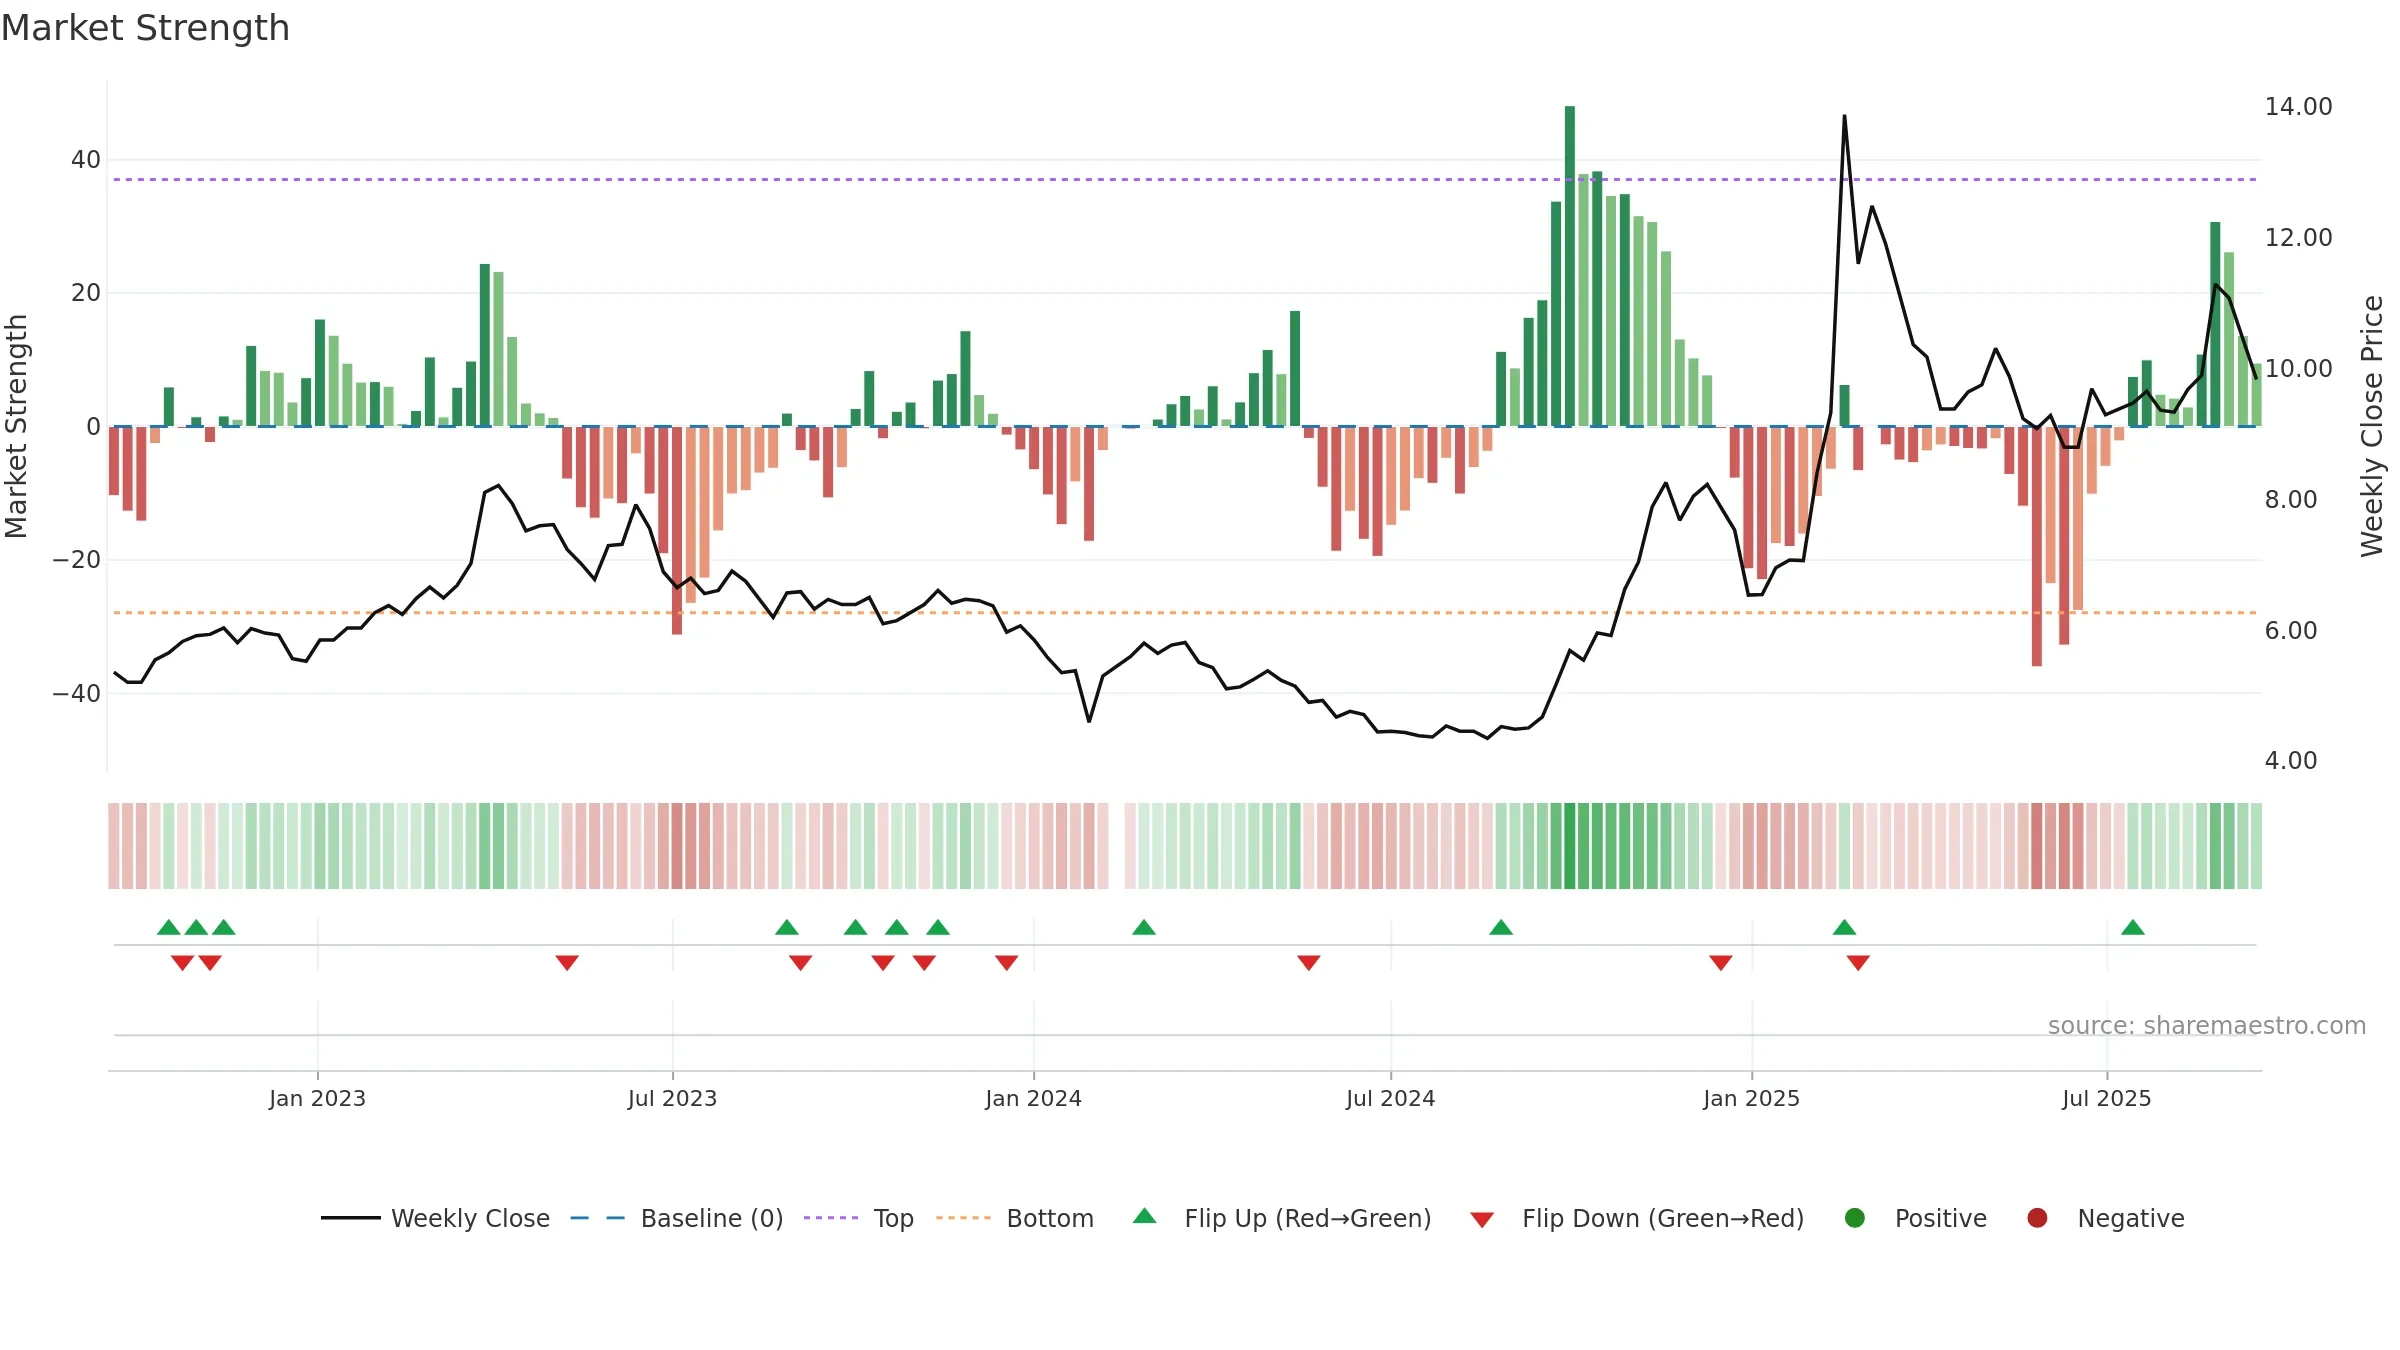Select the lone Flip Down marker before Jul 2023
Image resolution: width=2400 pixels, height=1350 pixels.
coord(567,962)
